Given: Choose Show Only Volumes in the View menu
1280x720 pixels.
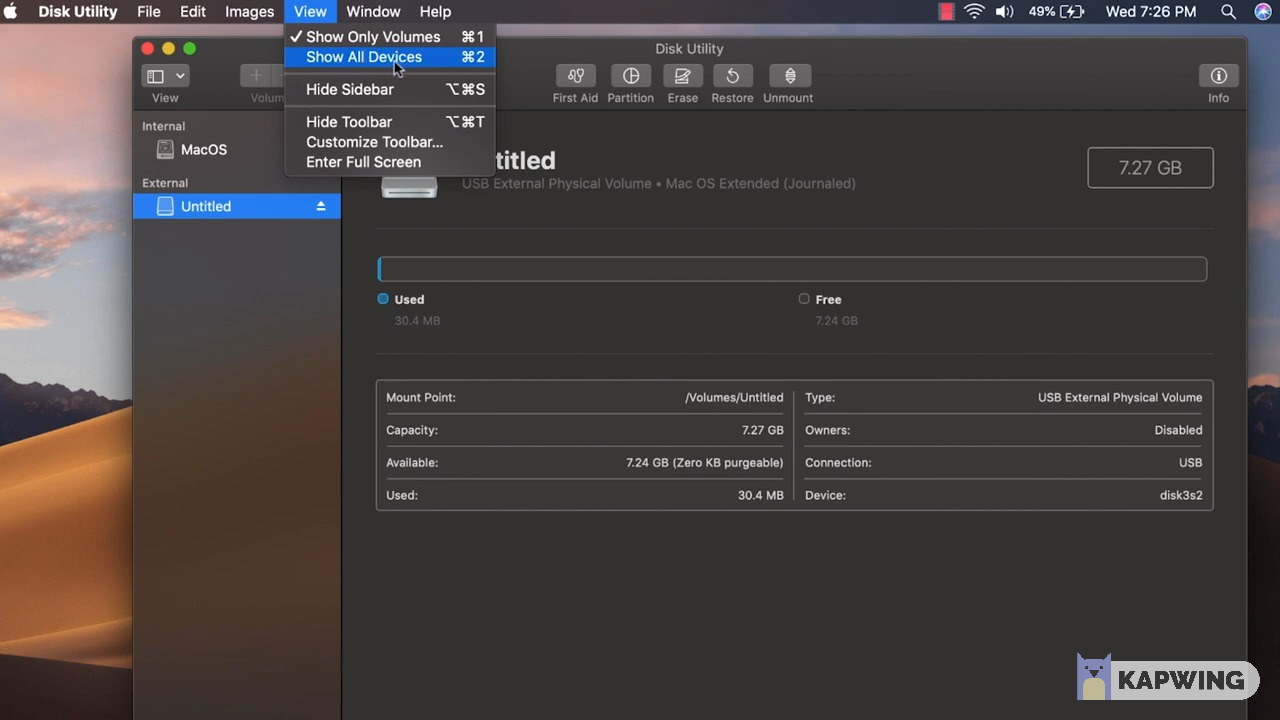Looking at the screenshot, I should [389, 37].
